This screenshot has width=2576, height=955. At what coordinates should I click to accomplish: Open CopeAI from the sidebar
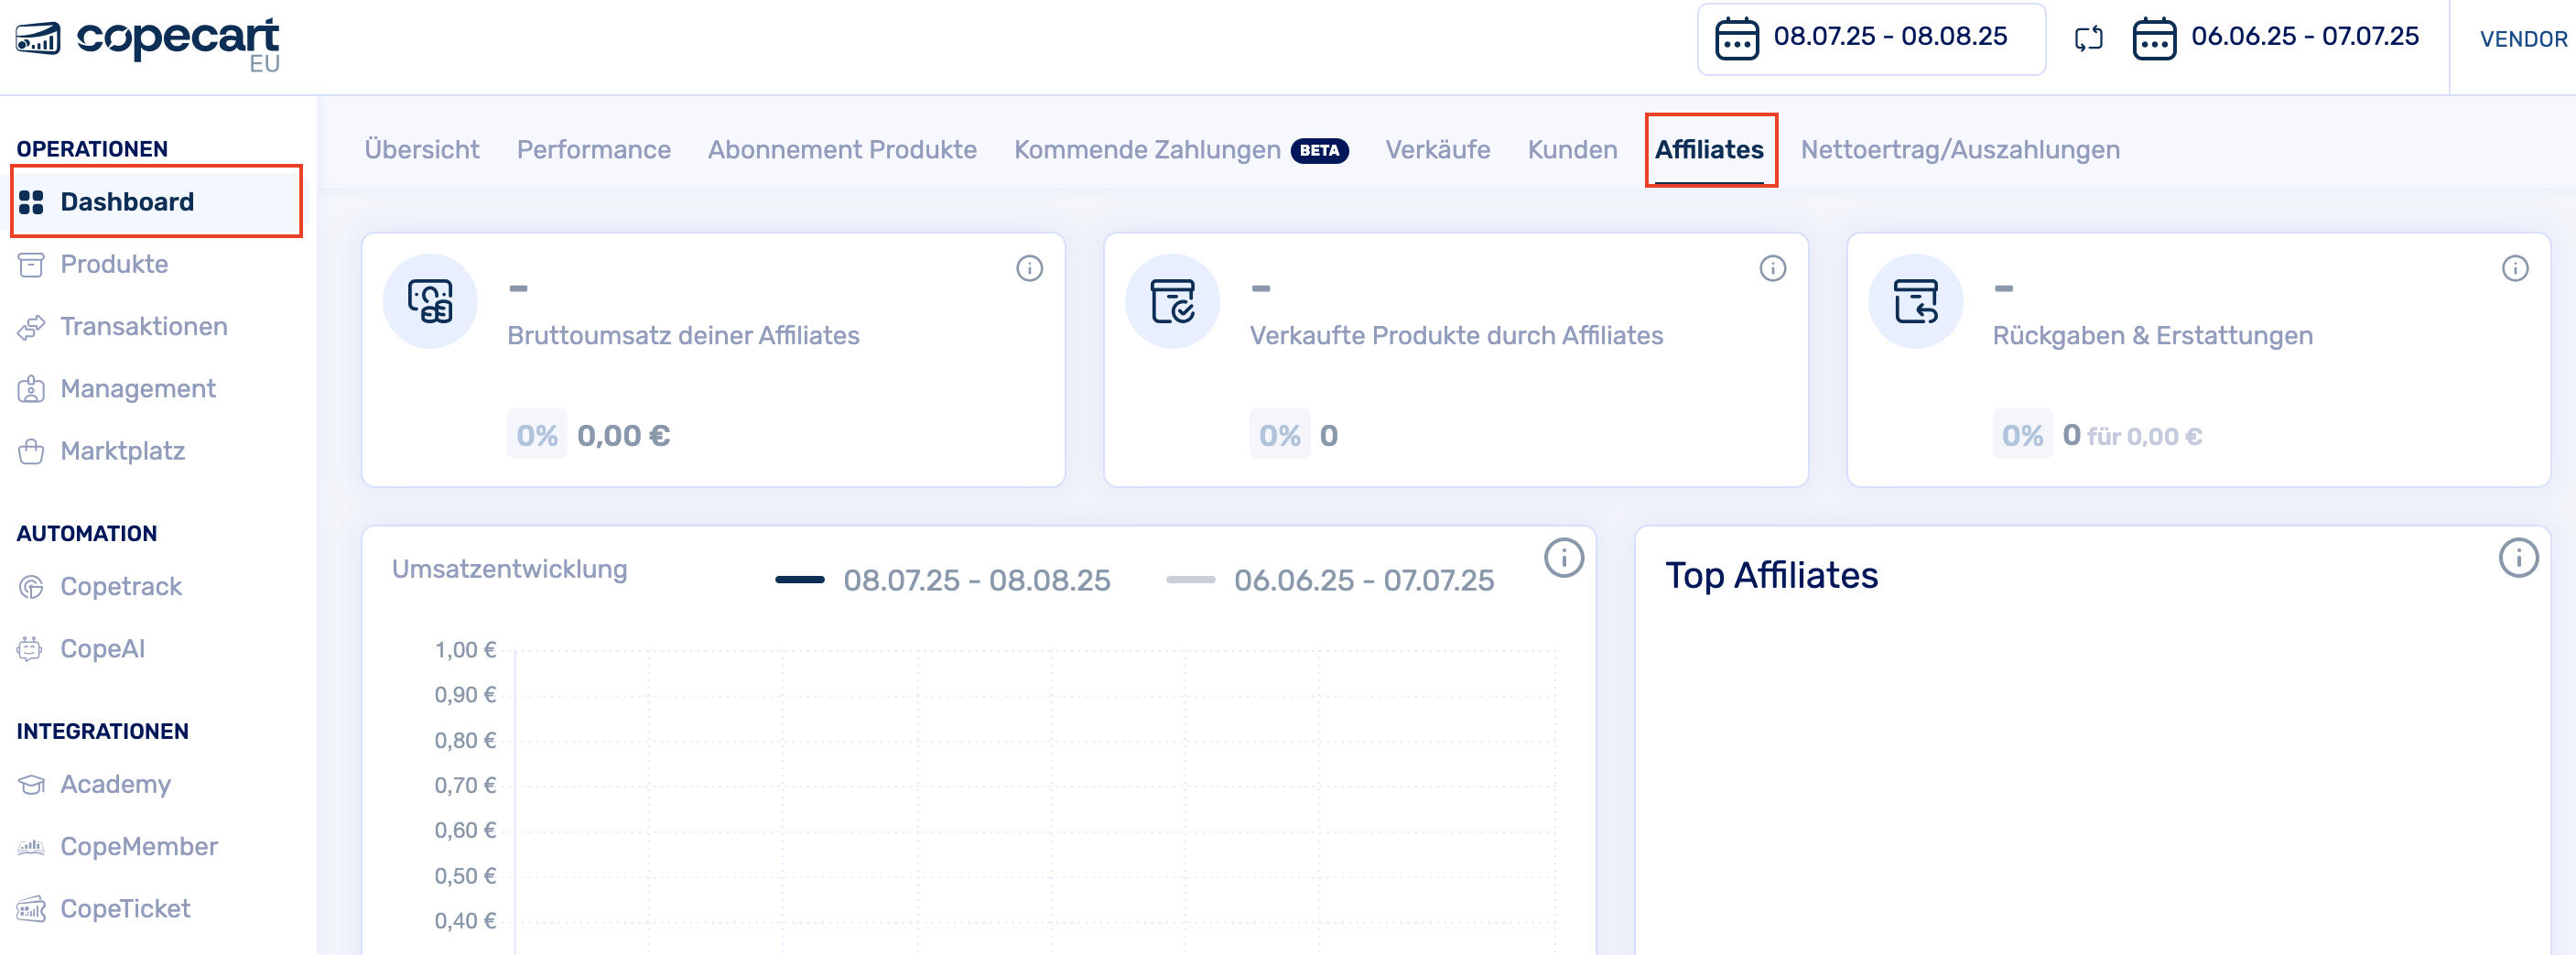coord(102,648)
